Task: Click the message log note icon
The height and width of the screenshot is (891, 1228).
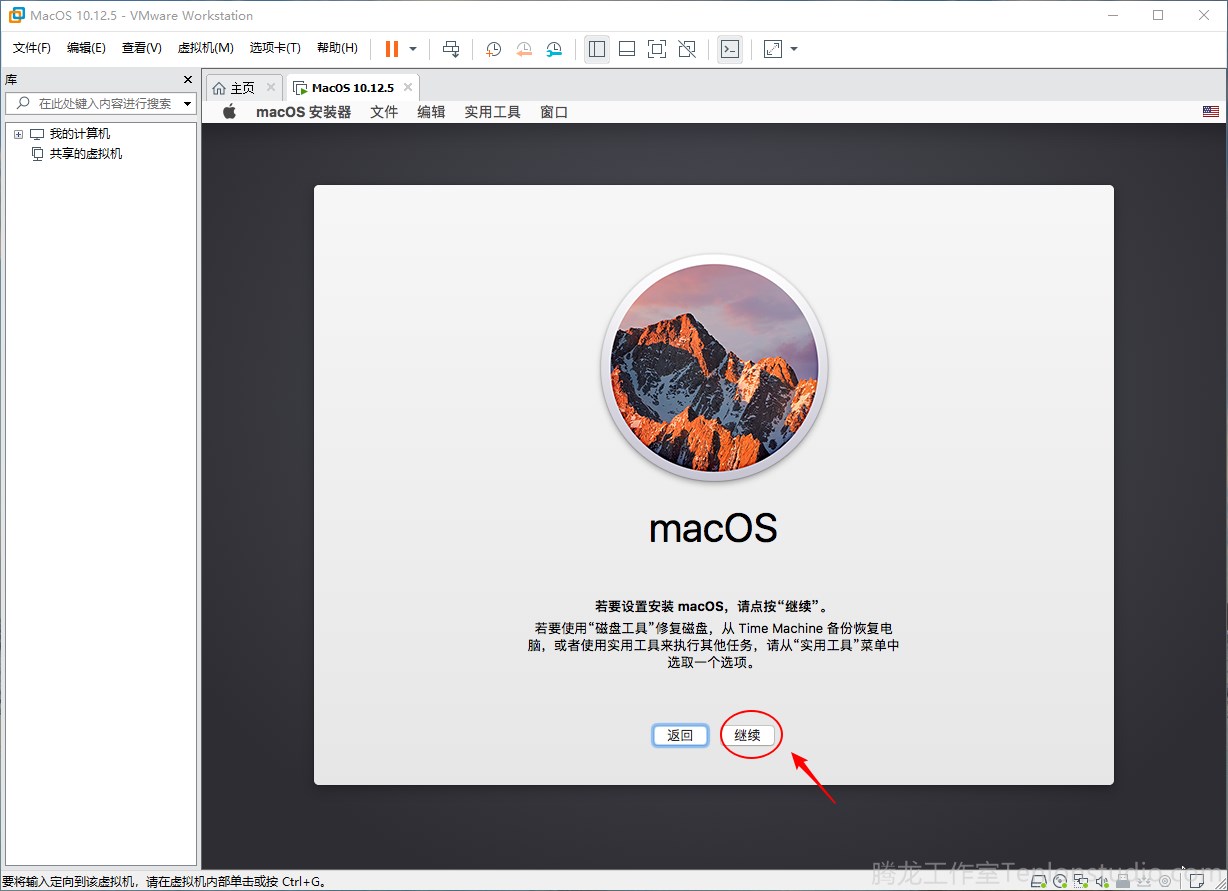Action: (x=1197, y=881)
